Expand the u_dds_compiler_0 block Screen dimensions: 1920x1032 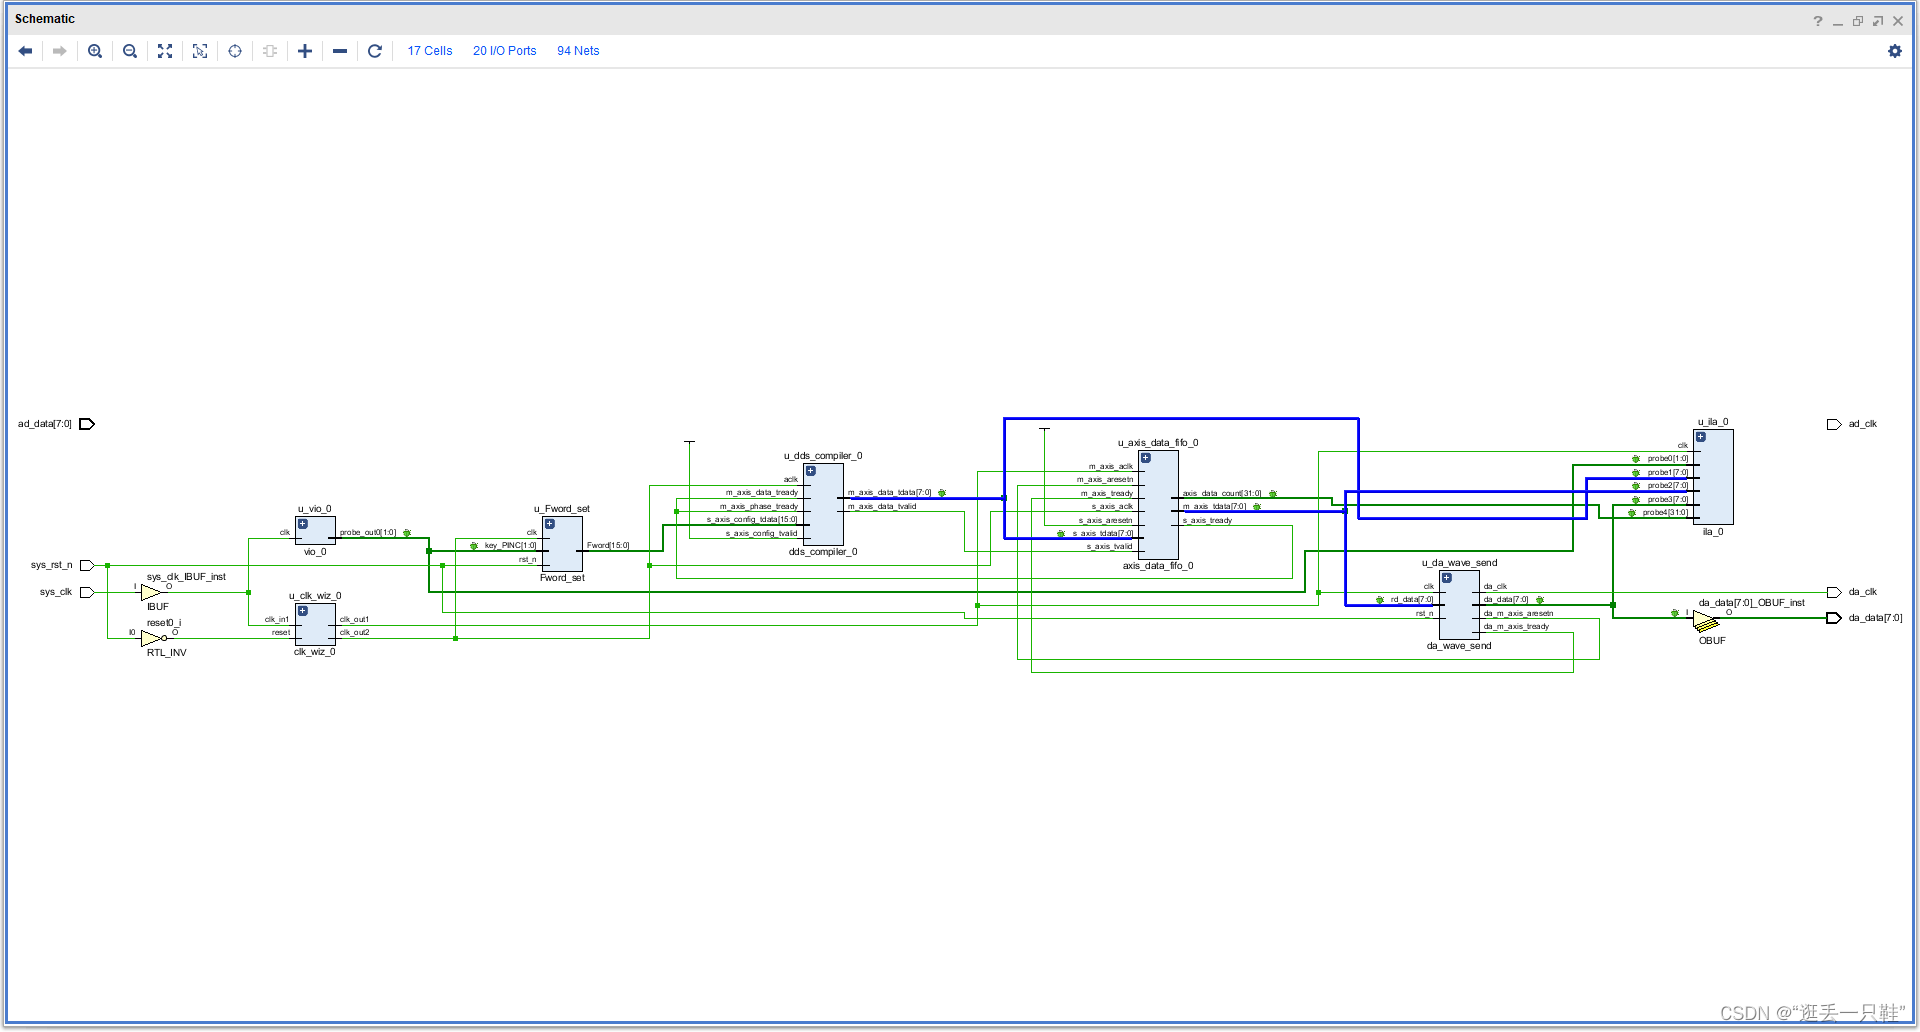(x=811, y=470)
